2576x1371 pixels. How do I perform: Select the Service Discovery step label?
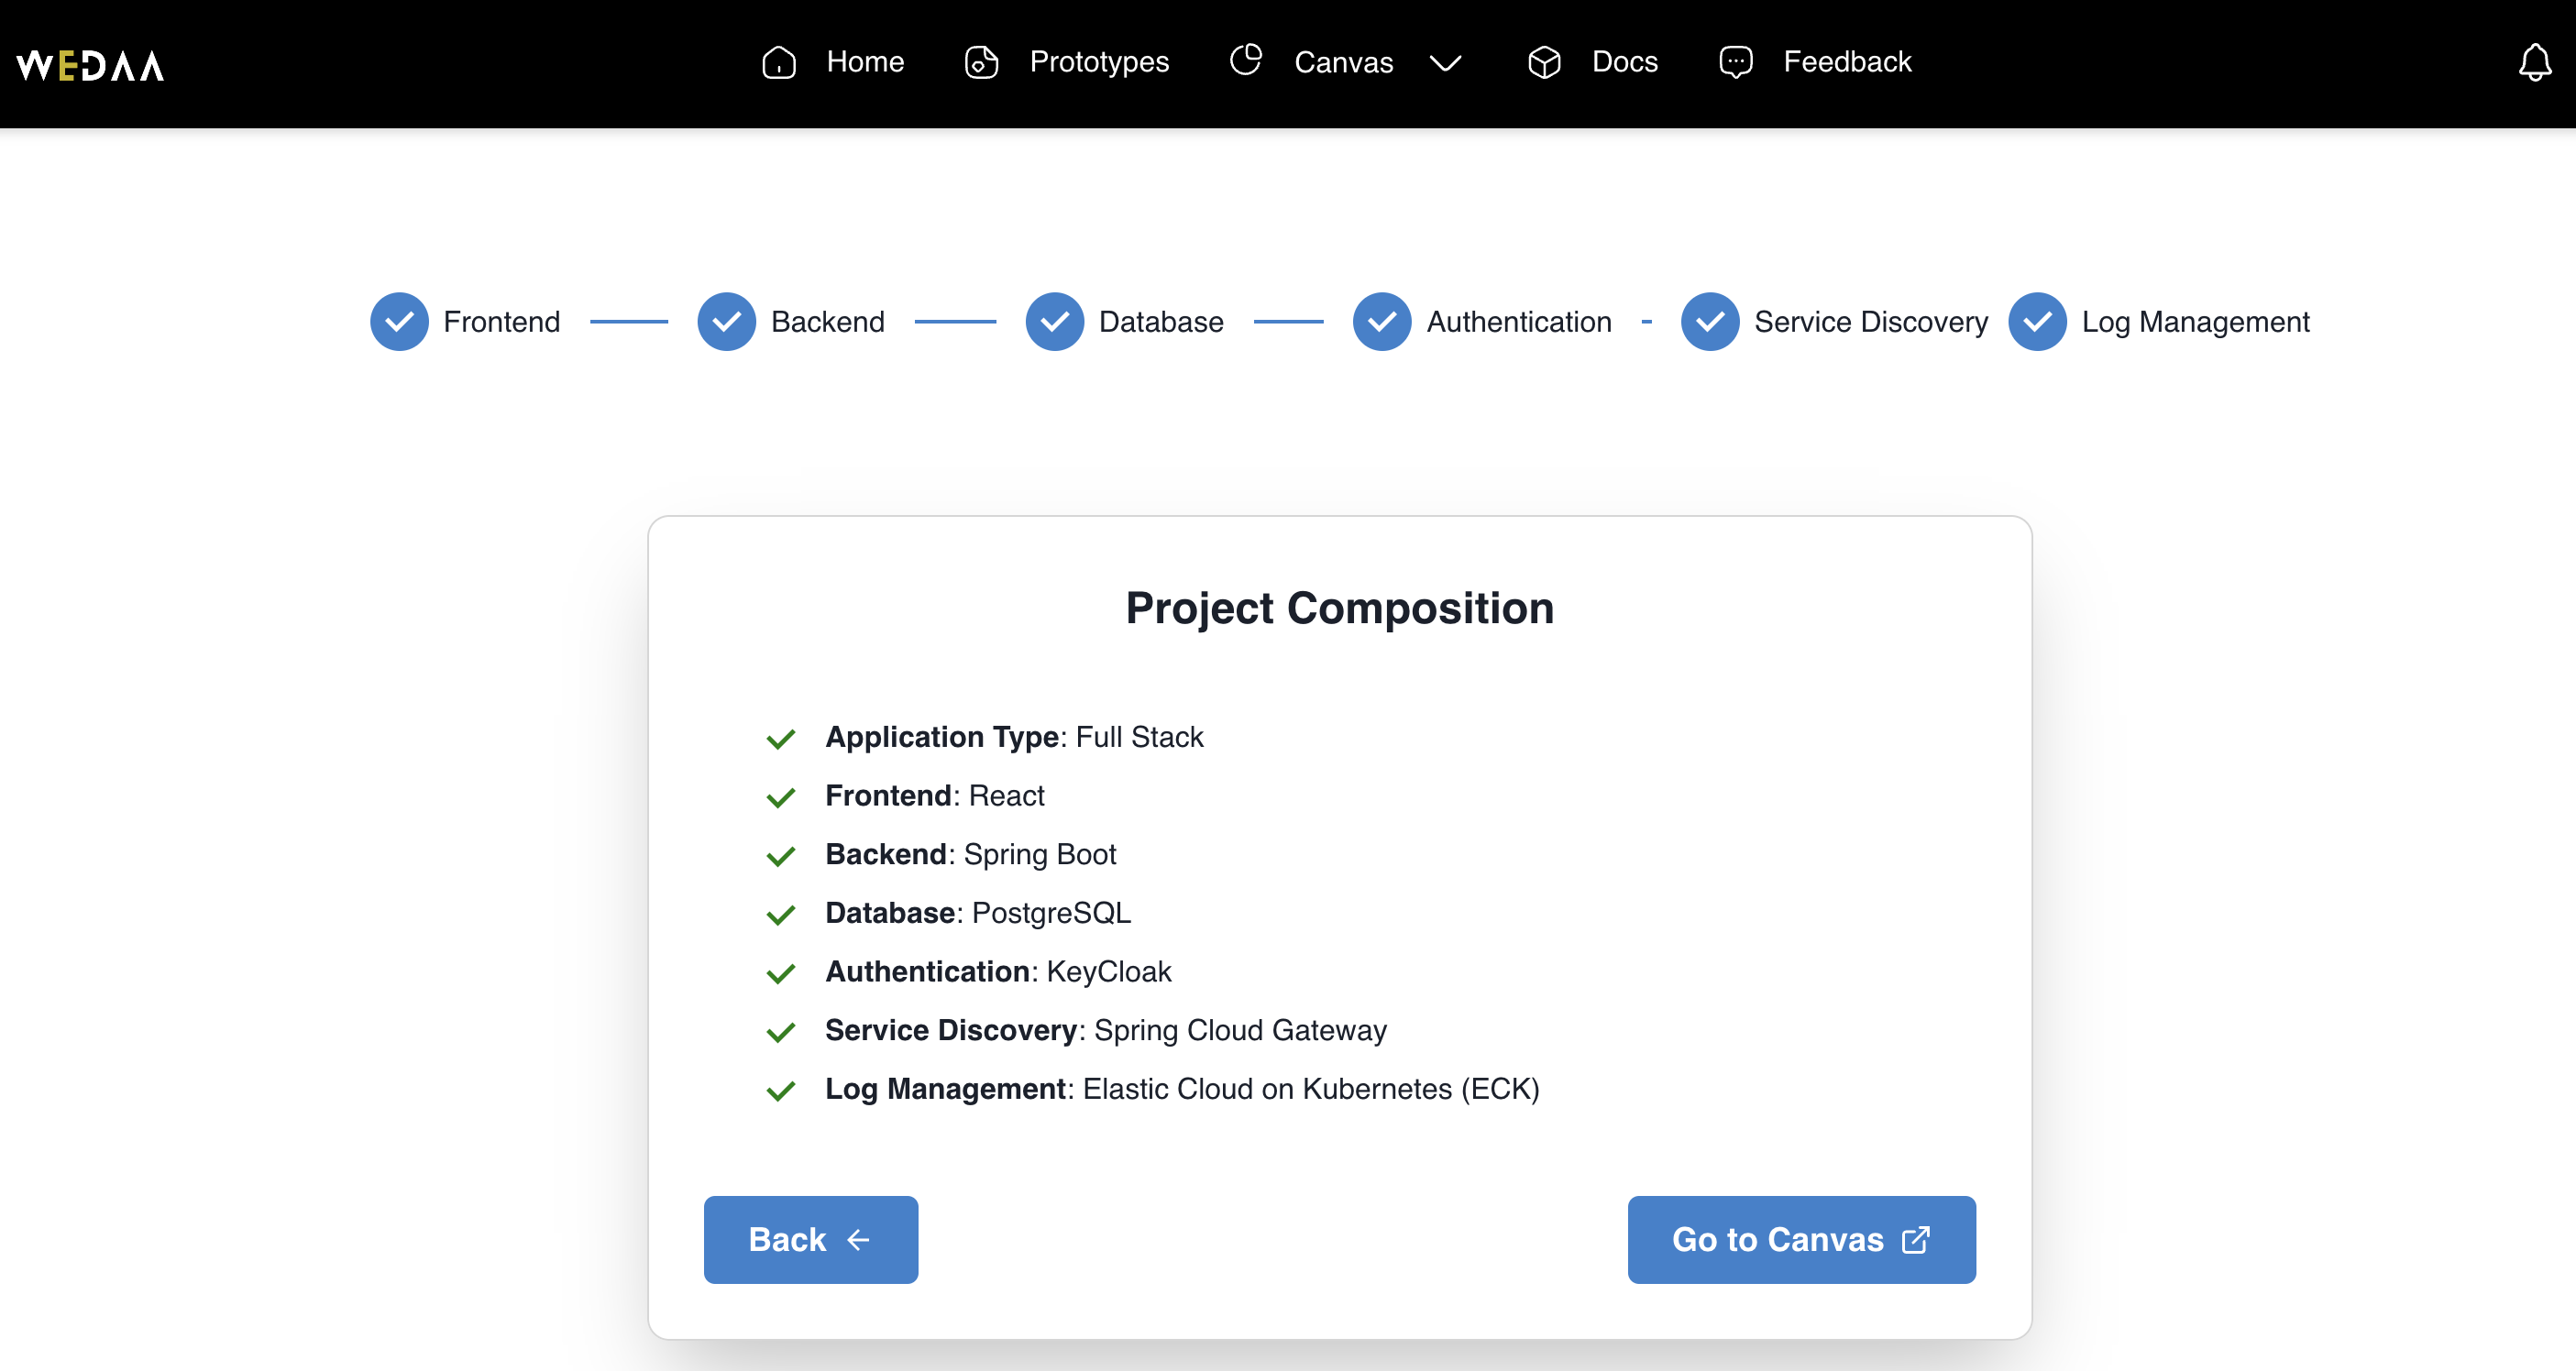(x=1871, y=322)
